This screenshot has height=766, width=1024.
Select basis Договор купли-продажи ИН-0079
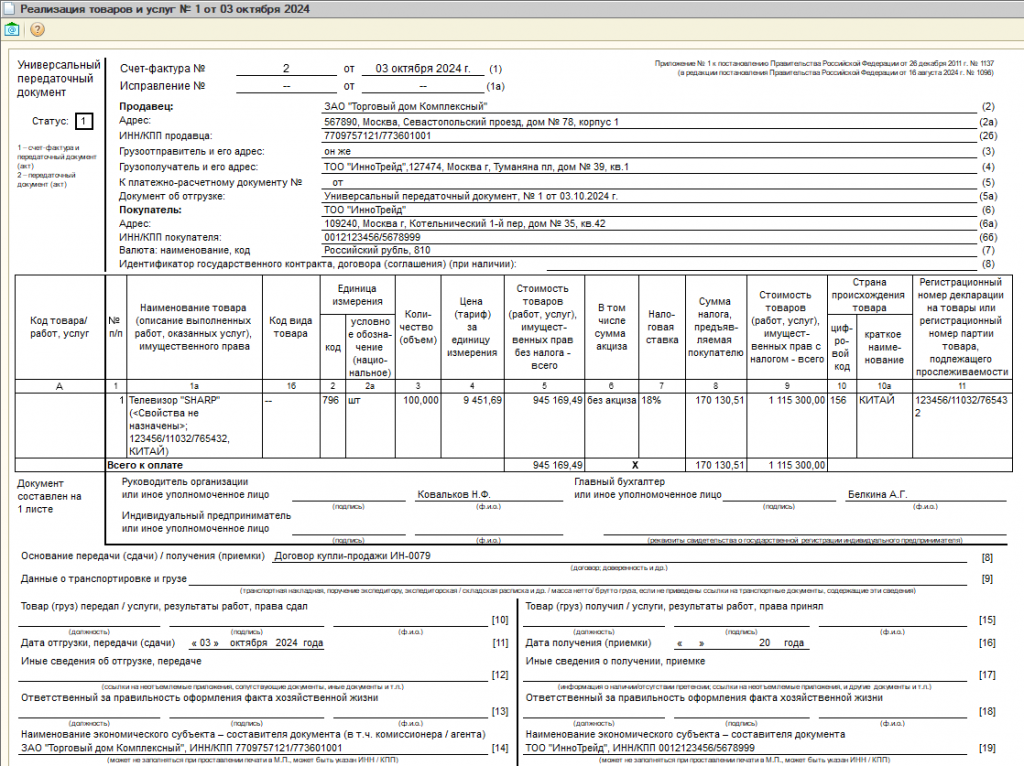pos(352,556)
